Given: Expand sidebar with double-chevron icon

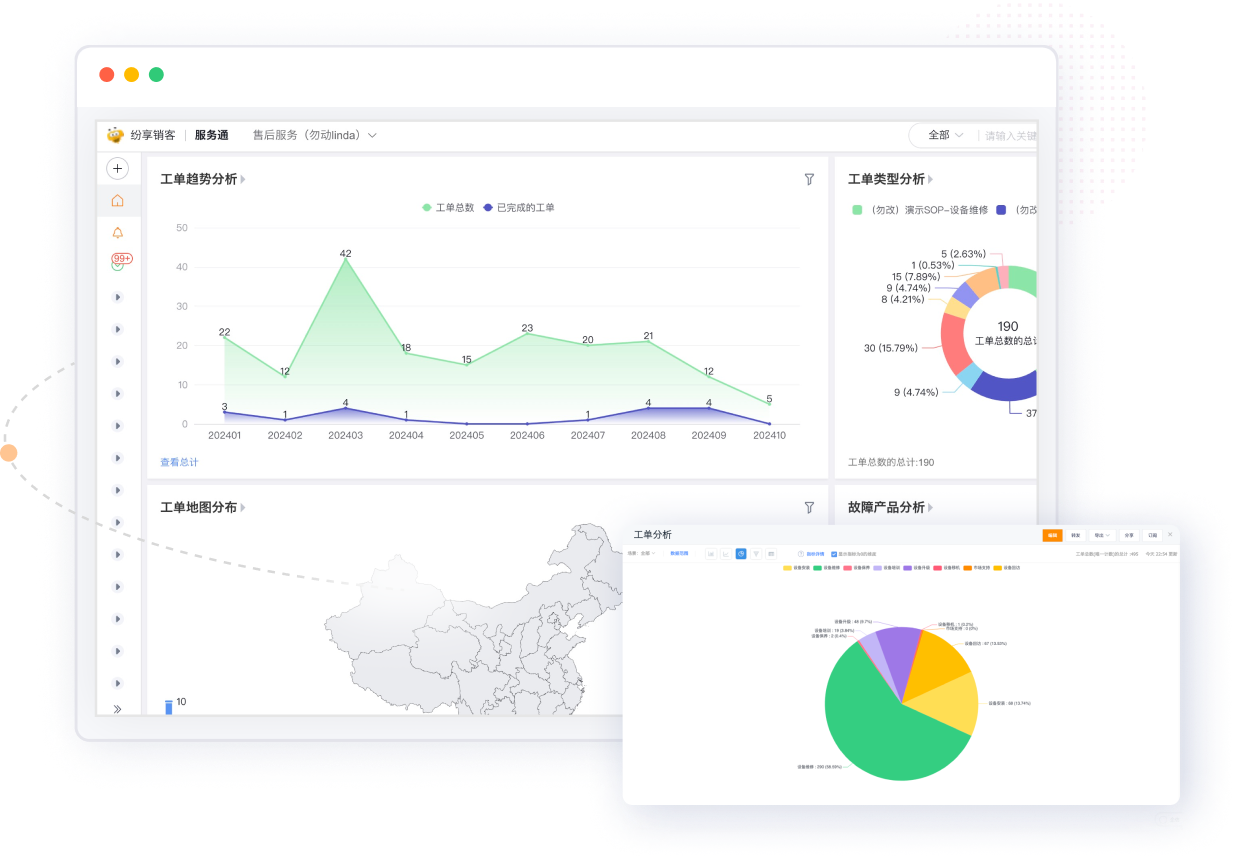Looking at the screenshot, I should tap(117, 708).
